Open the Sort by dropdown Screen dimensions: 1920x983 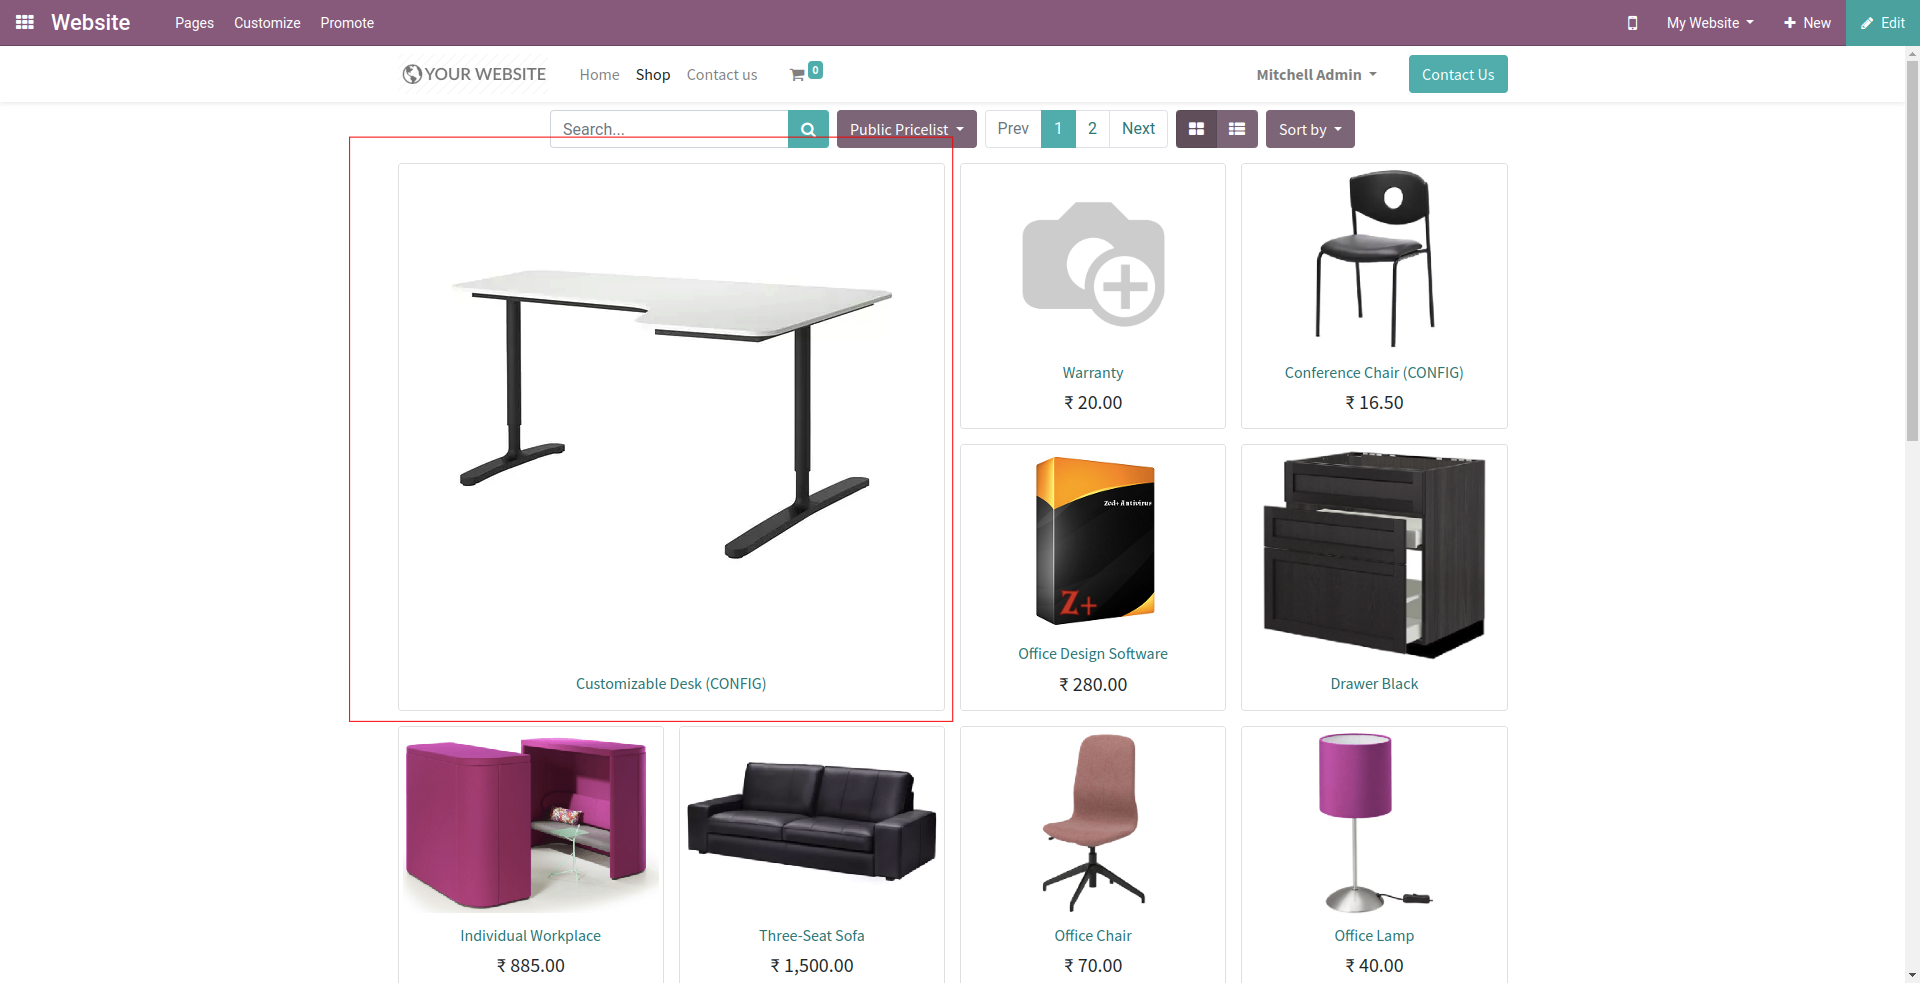coord(1310,129)
